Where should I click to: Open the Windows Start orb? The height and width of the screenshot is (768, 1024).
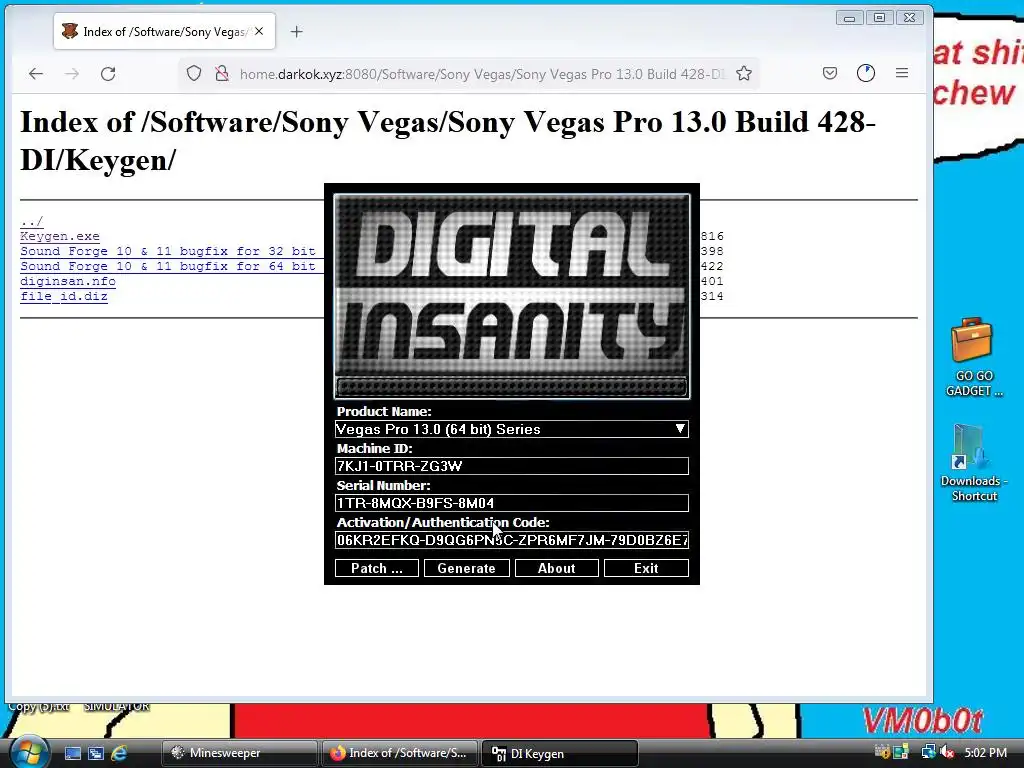click(27, 751)
